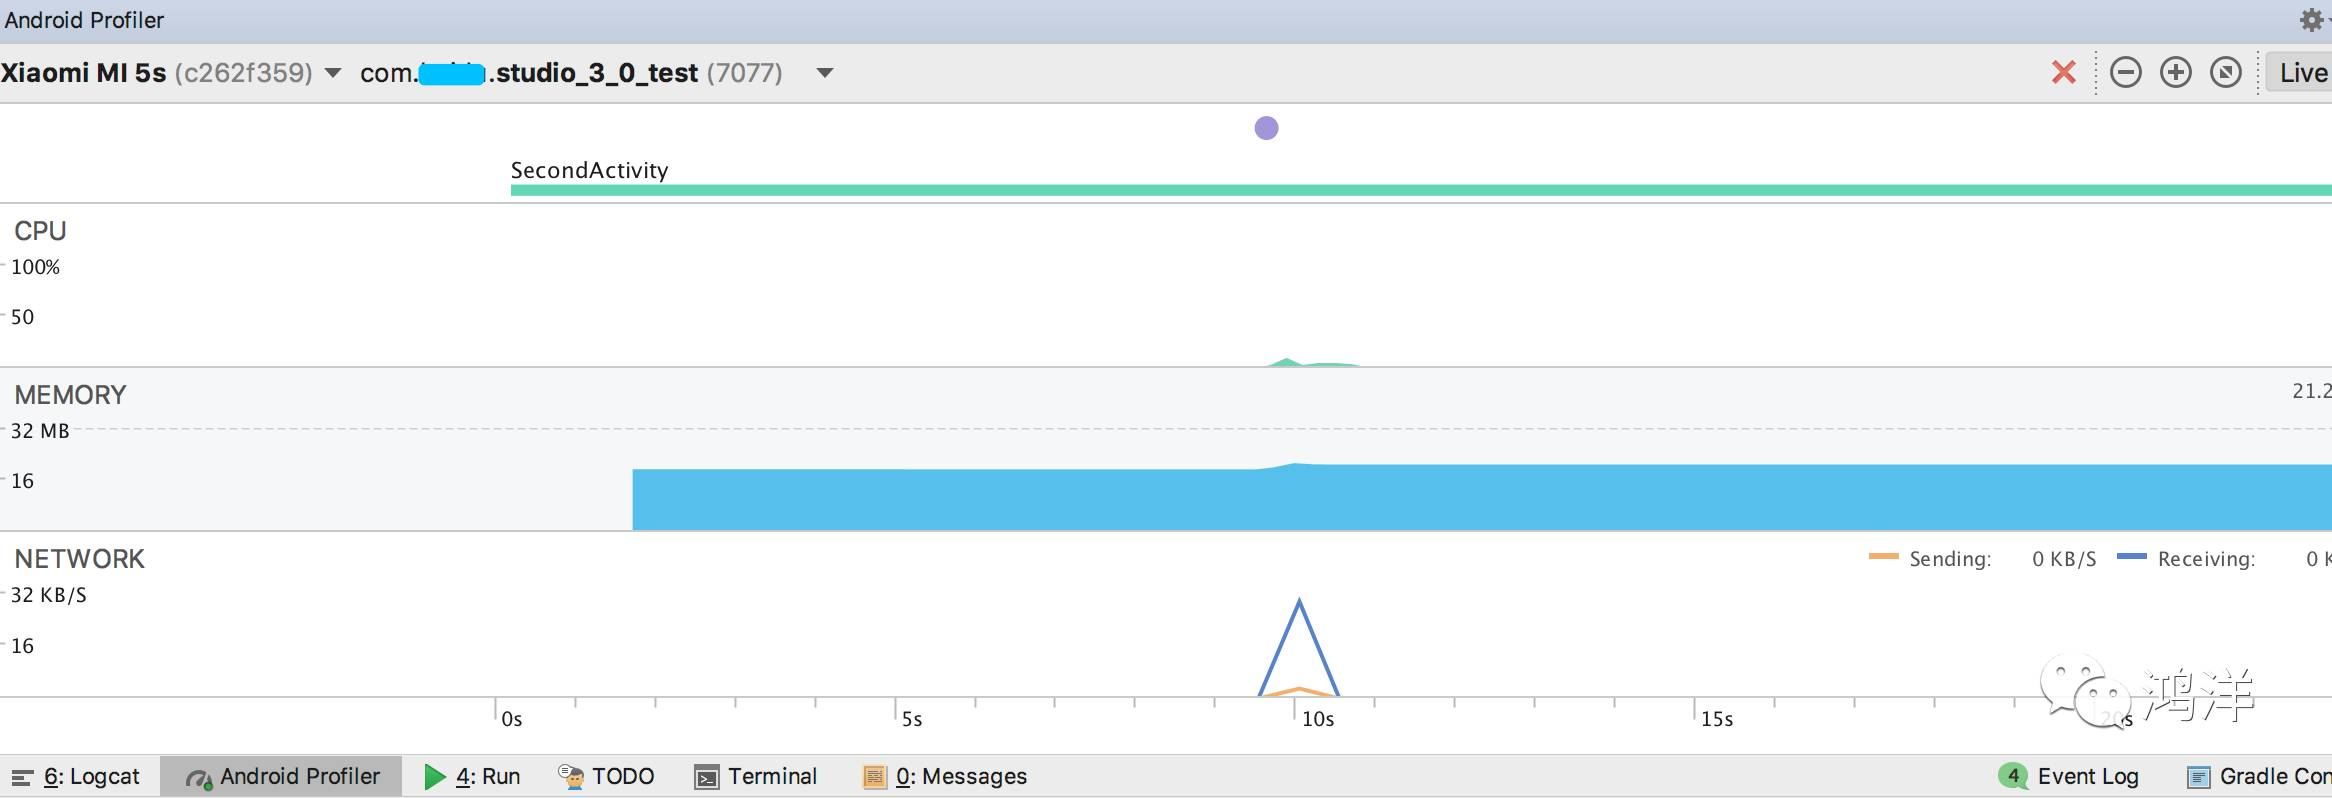Screen dimensions: 2332x798
Task: Click the network receiving spike near 10s
Action: (1298, 647)
